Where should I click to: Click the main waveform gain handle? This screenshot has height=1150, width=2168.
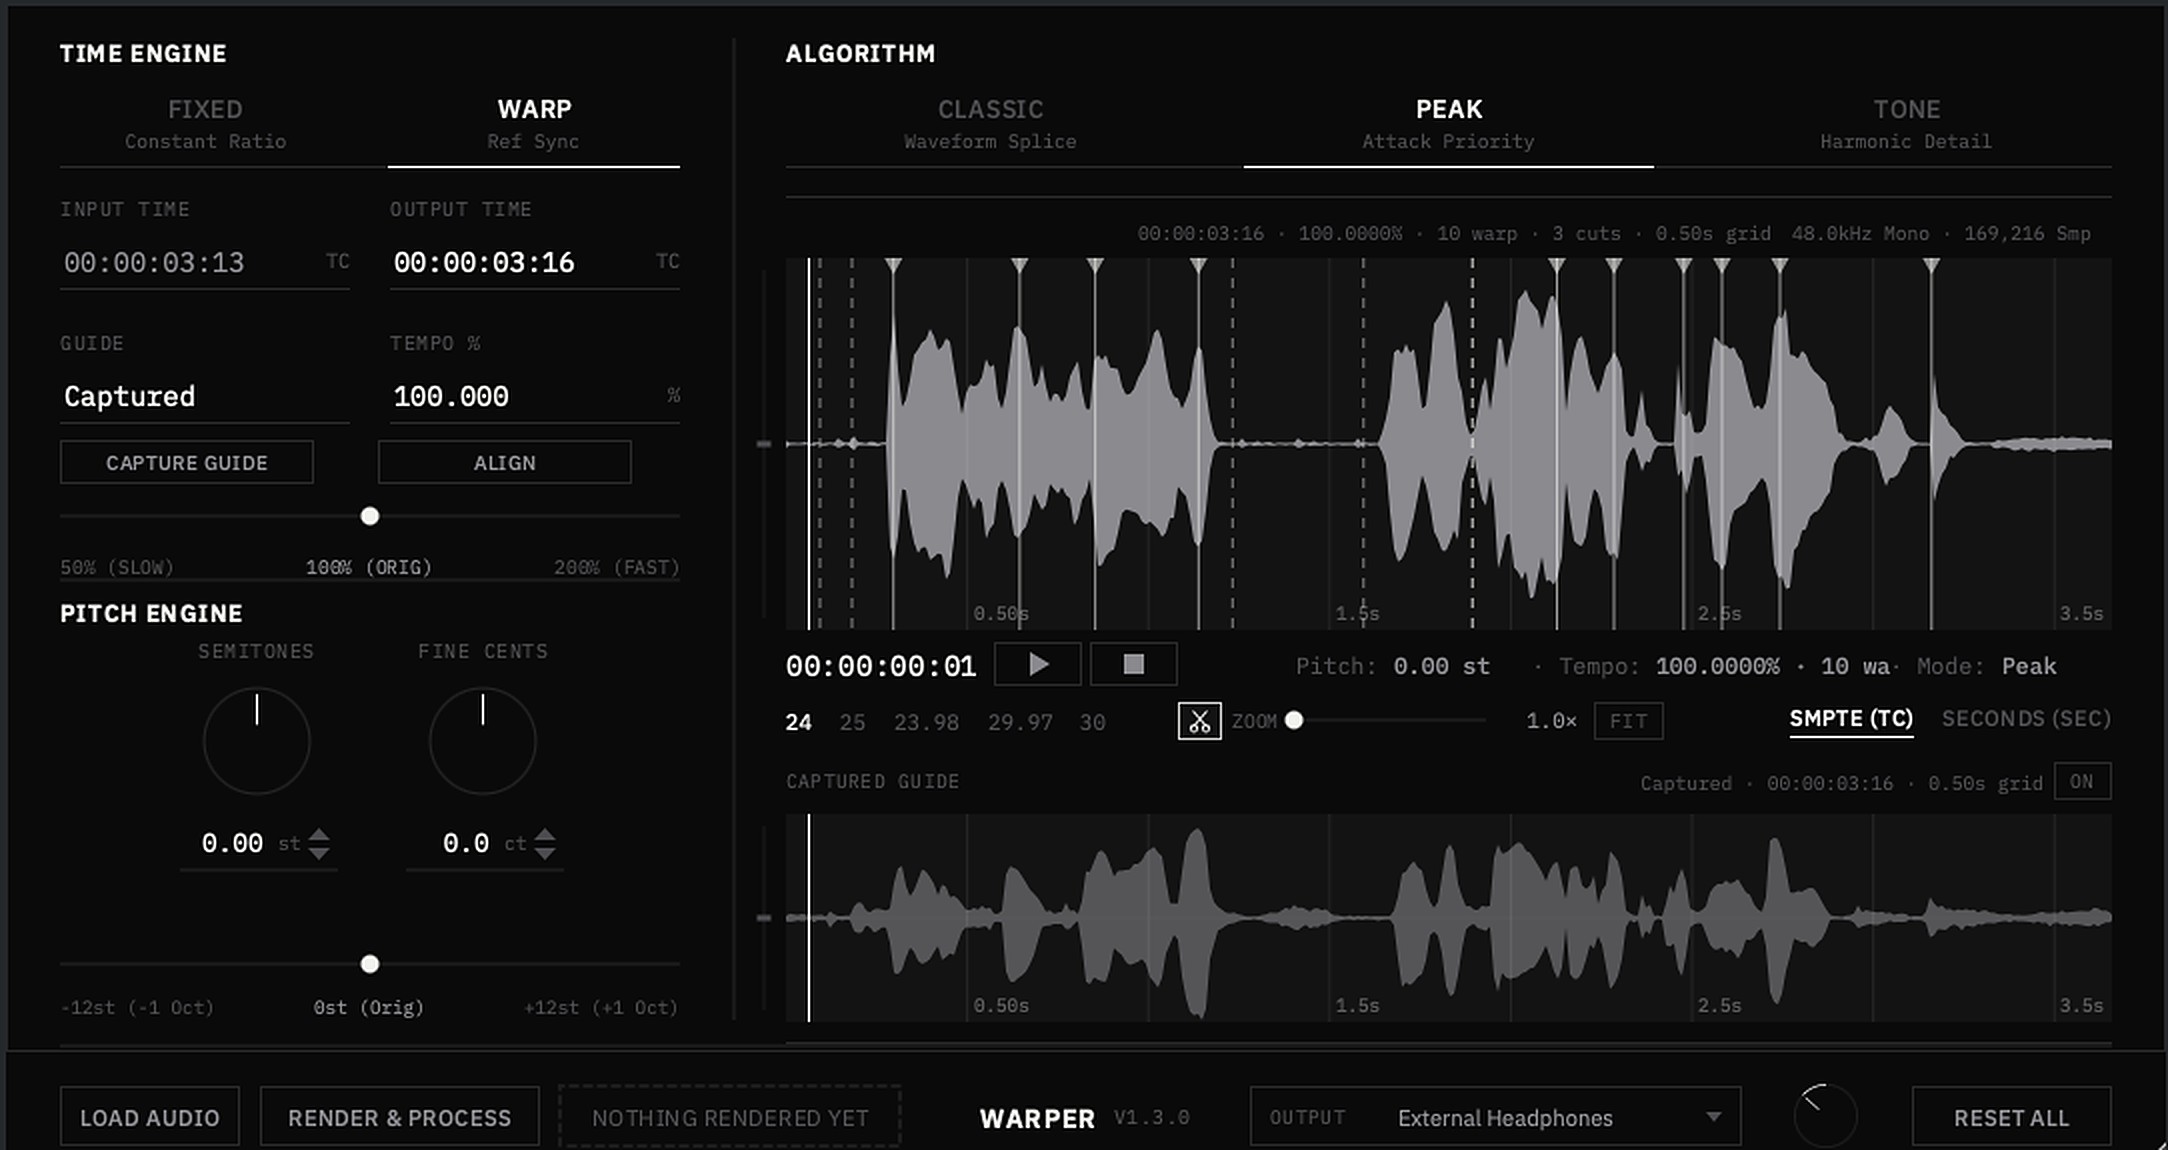(765, 444)
